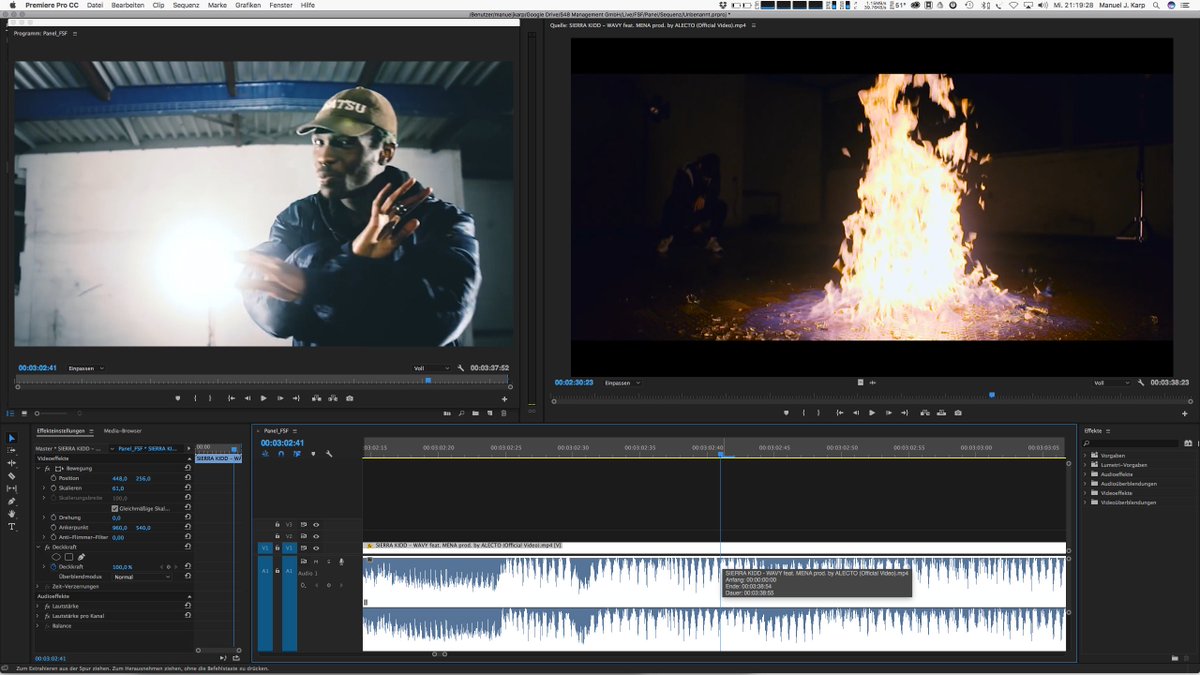Screen dimensions: 1200x675
Task: Select the Ripple Edit tool
Action: point(12,463)
